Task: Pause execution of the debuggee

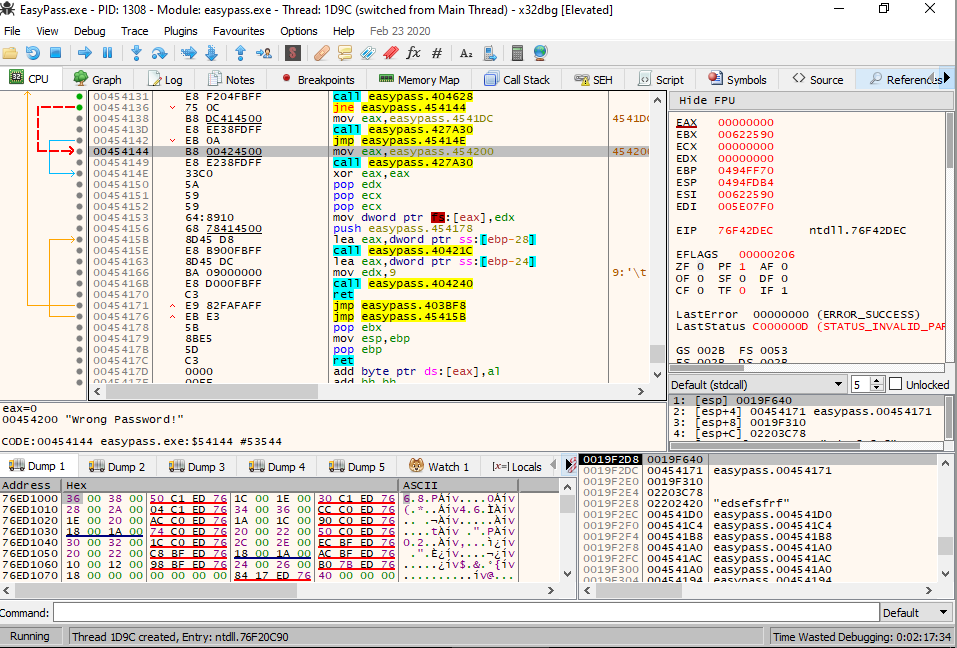Action: pyautogui.click(x=107, y=53)
